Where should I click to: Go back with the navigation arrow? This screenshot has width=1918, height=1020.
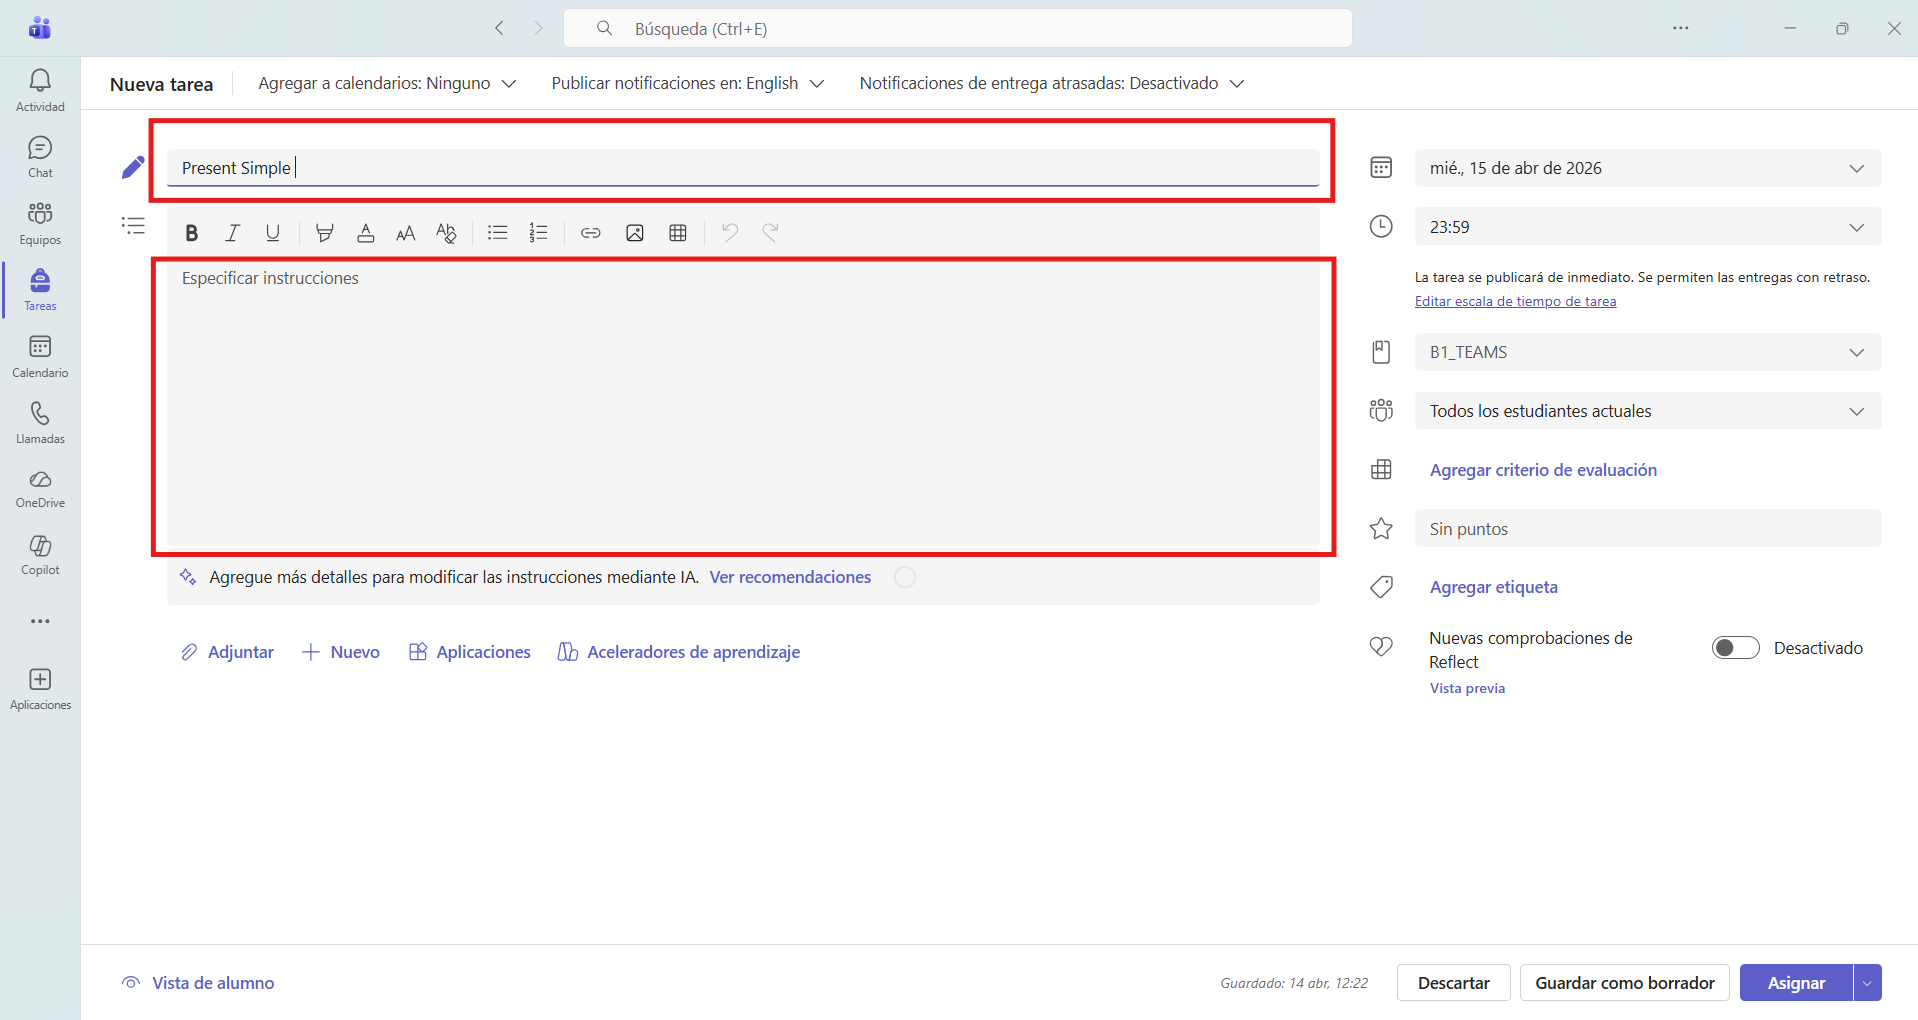(x=499, y=28)
